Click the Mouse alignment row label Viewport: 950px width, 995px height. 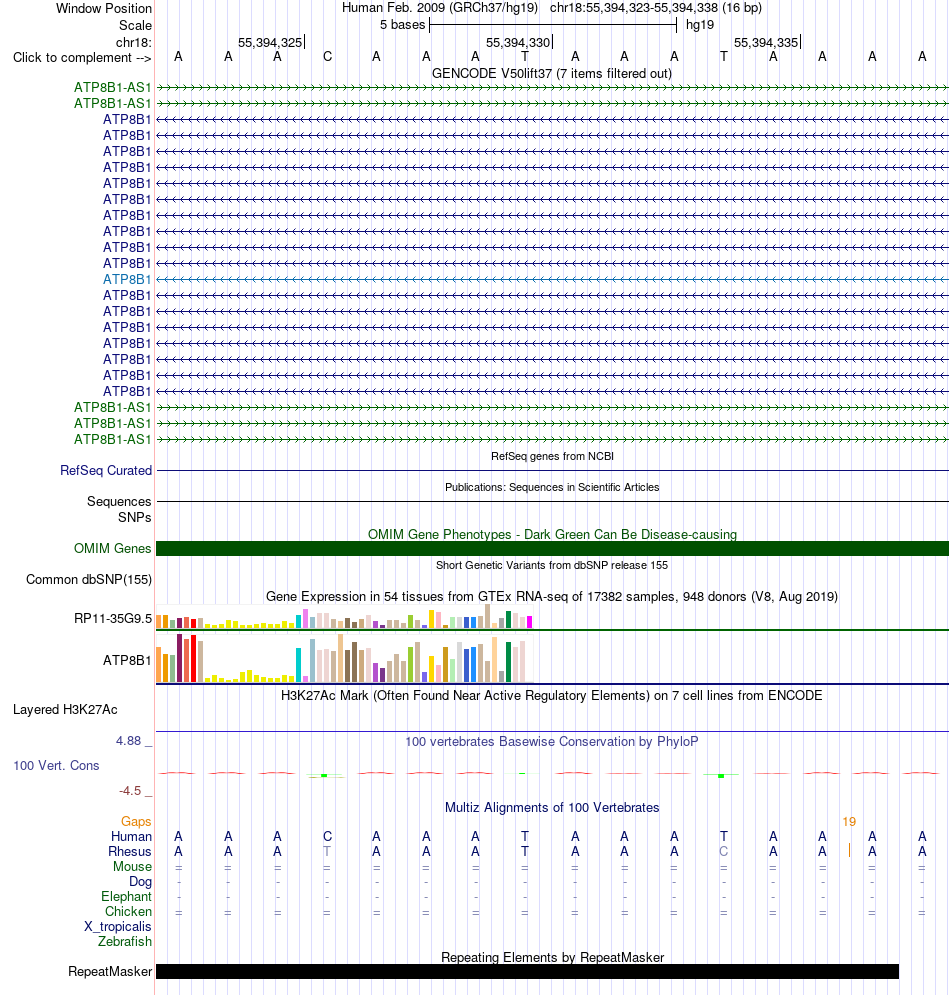click(x=132, y=866)
